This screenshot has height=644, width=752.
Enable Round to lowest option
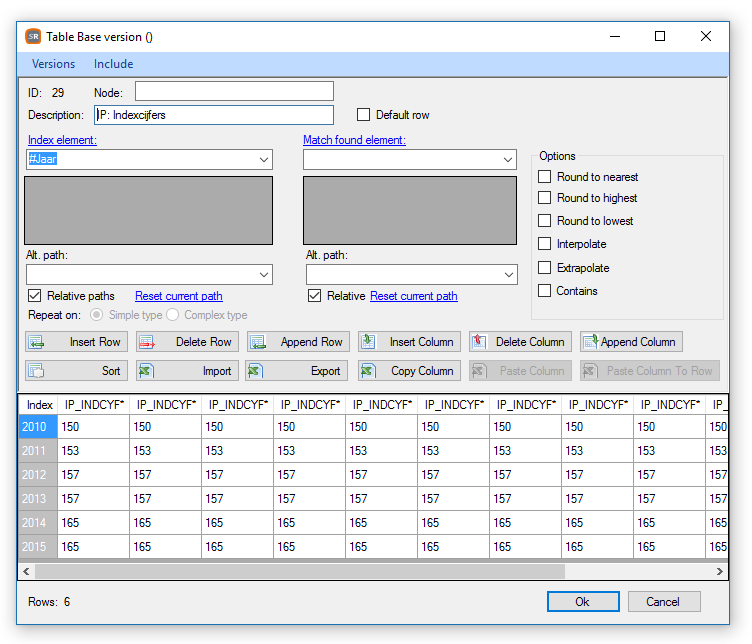tap(544, 221)
